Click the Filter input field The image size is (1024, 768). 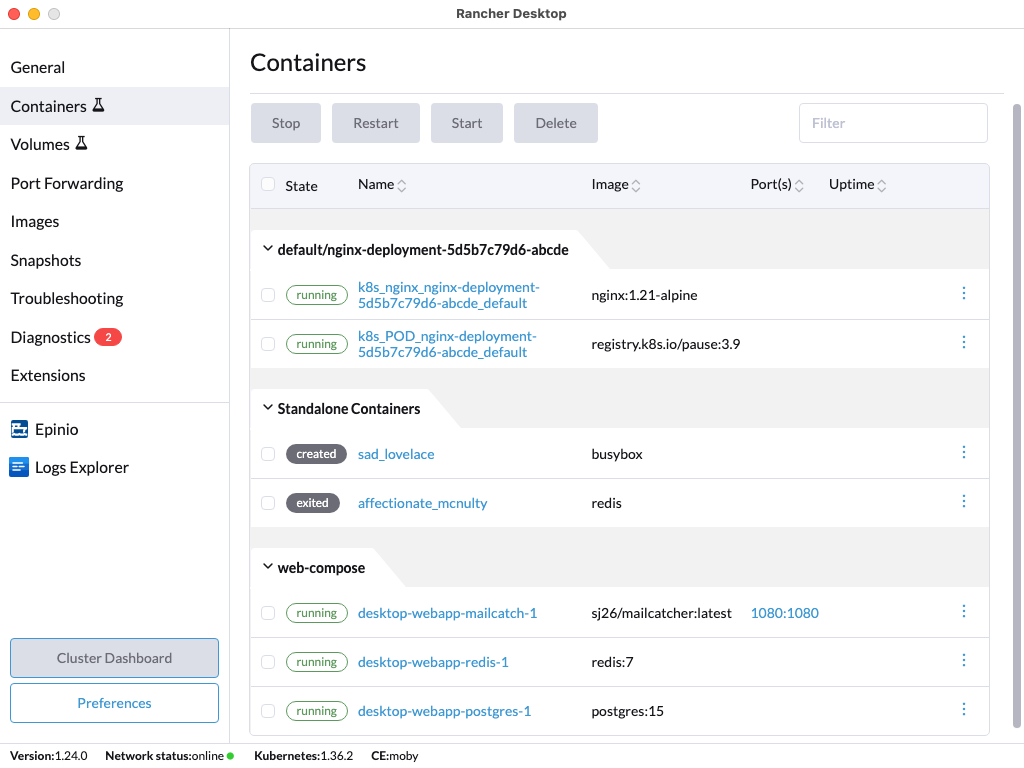pos(893,123)
